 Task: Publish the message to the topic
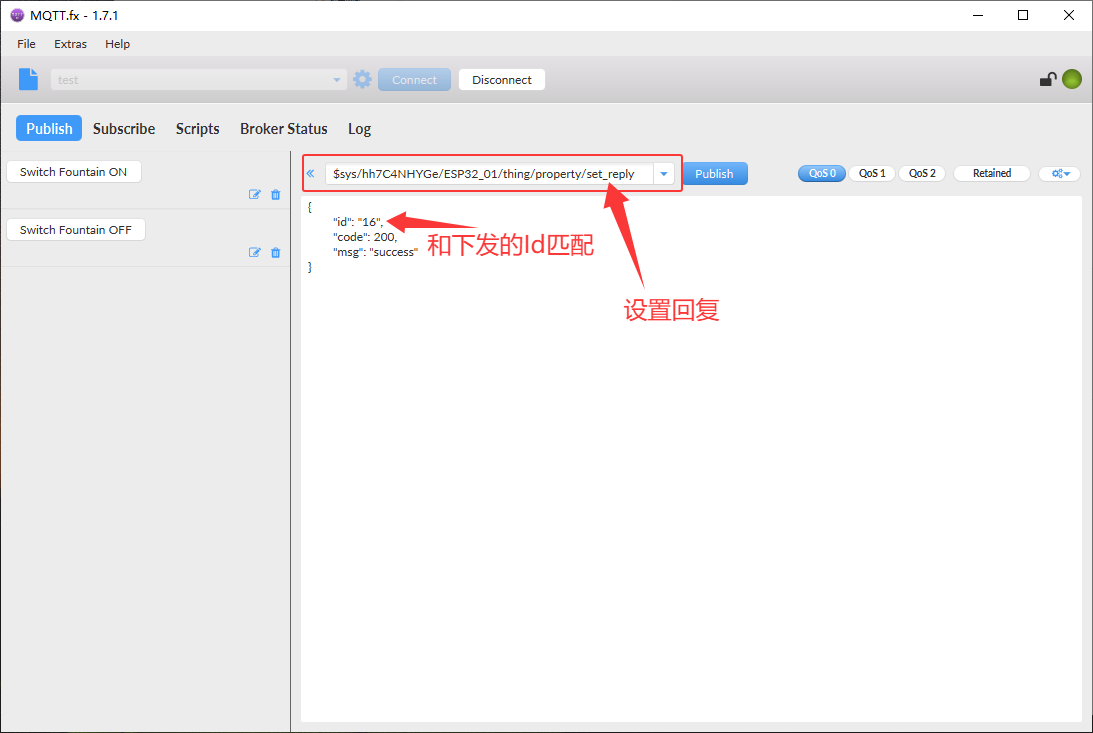[714, 173]
